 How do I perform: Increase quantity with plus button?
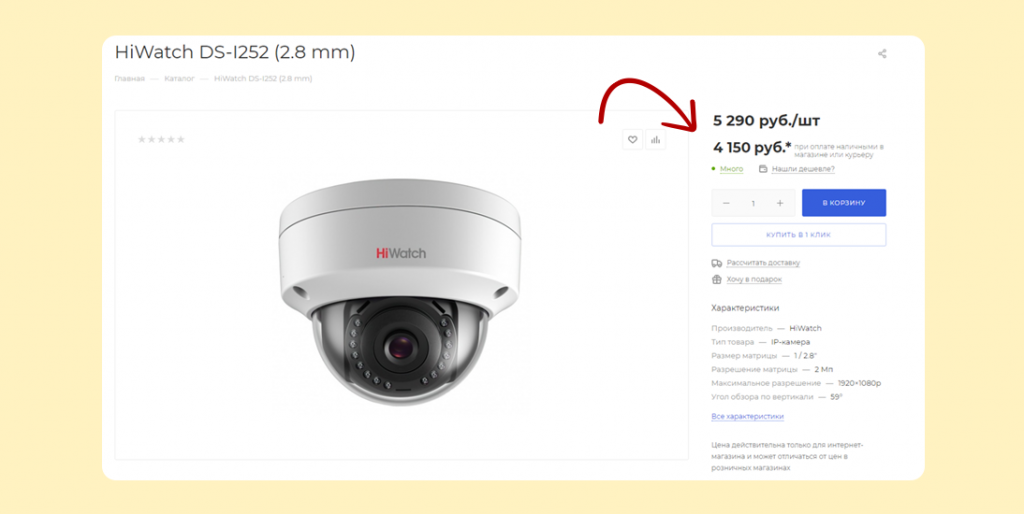tap(780, 203)
